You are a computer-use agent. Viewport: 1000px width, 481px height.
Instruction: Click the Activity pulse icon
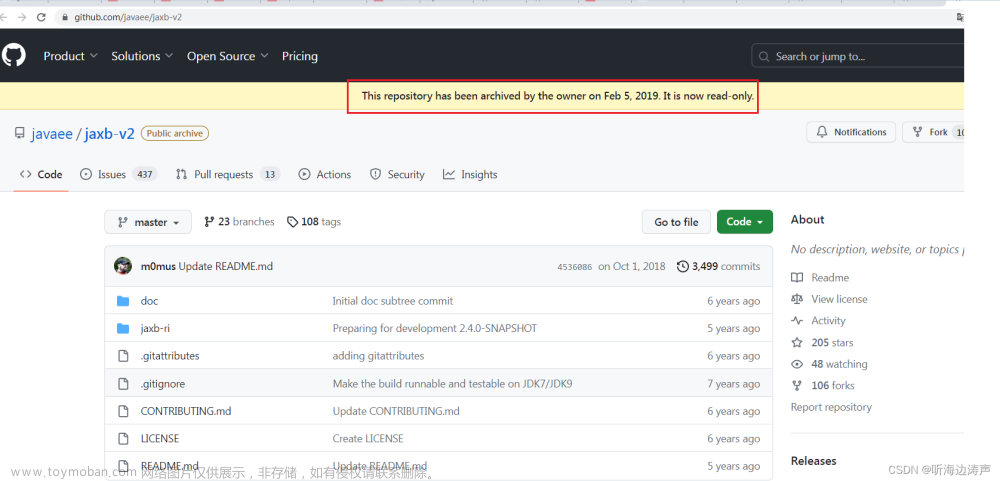click(x=797, y=321)
